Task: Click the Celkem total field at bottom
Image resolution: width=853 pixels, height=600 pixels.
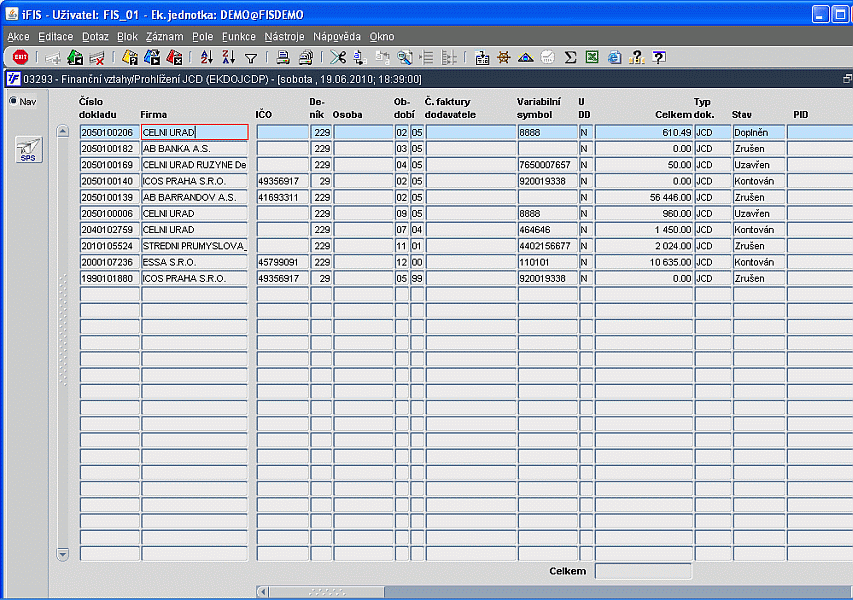Action: [x=643, y=571]
